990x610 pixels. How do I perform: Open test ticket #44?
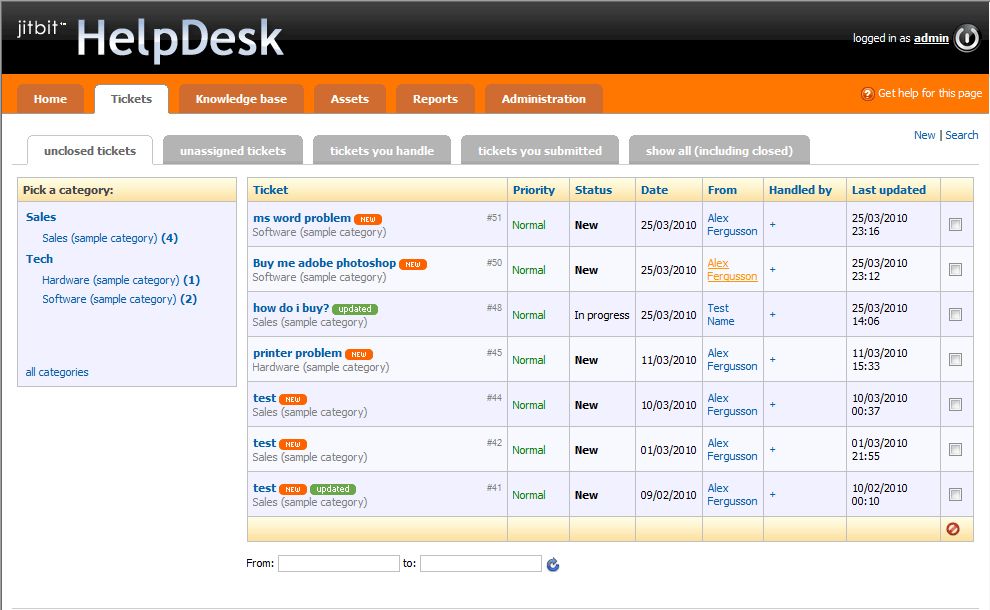[x=265, y=398]
